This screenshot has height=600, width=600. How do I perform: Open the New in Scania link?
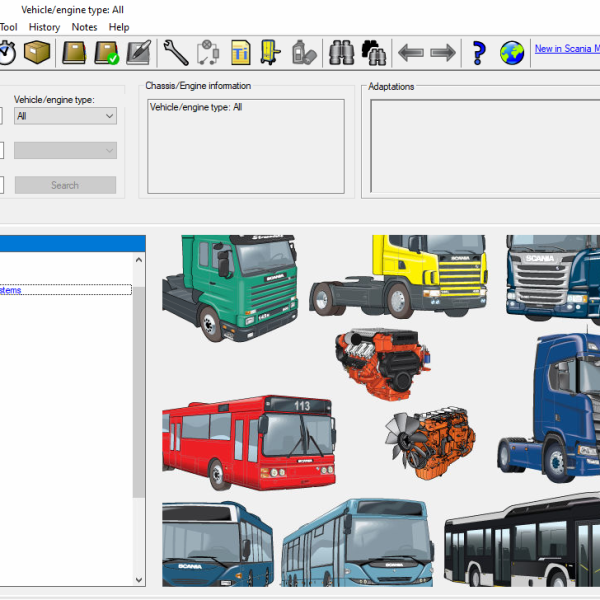click(567, 49)
